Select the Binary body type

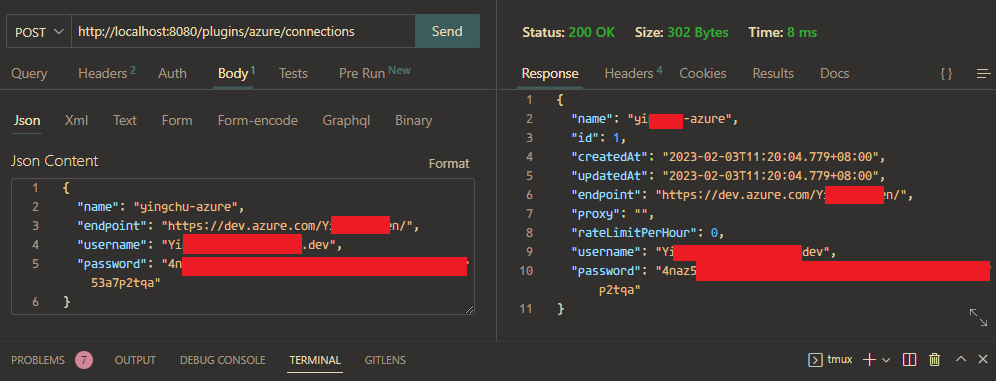414,121
